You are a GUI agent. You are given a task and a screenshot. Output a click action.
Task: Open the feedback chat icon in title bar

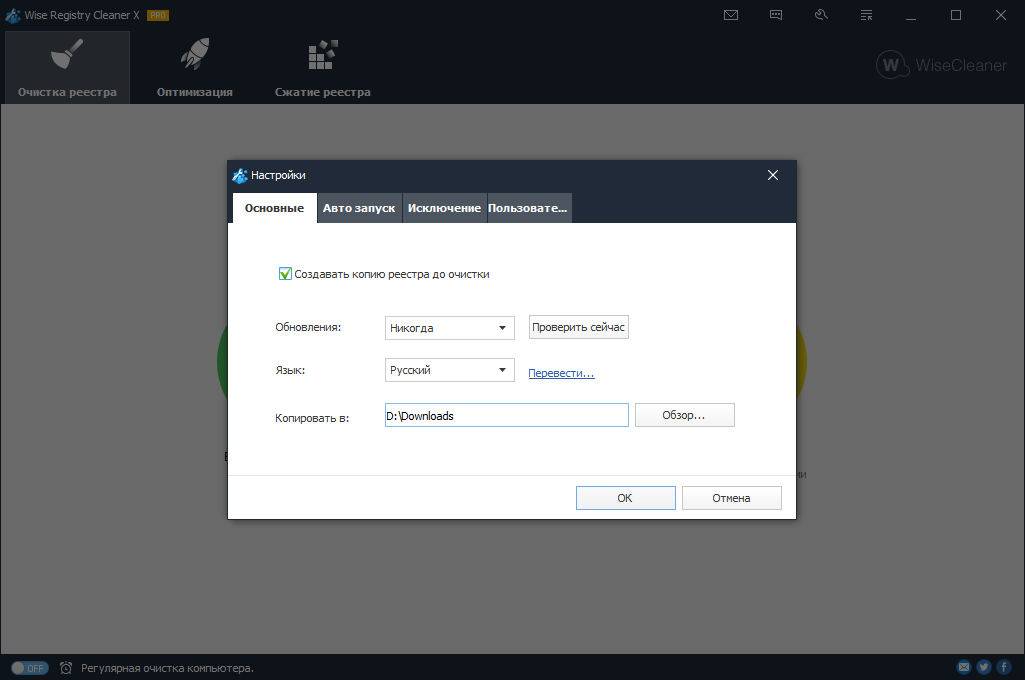(776, 15)
